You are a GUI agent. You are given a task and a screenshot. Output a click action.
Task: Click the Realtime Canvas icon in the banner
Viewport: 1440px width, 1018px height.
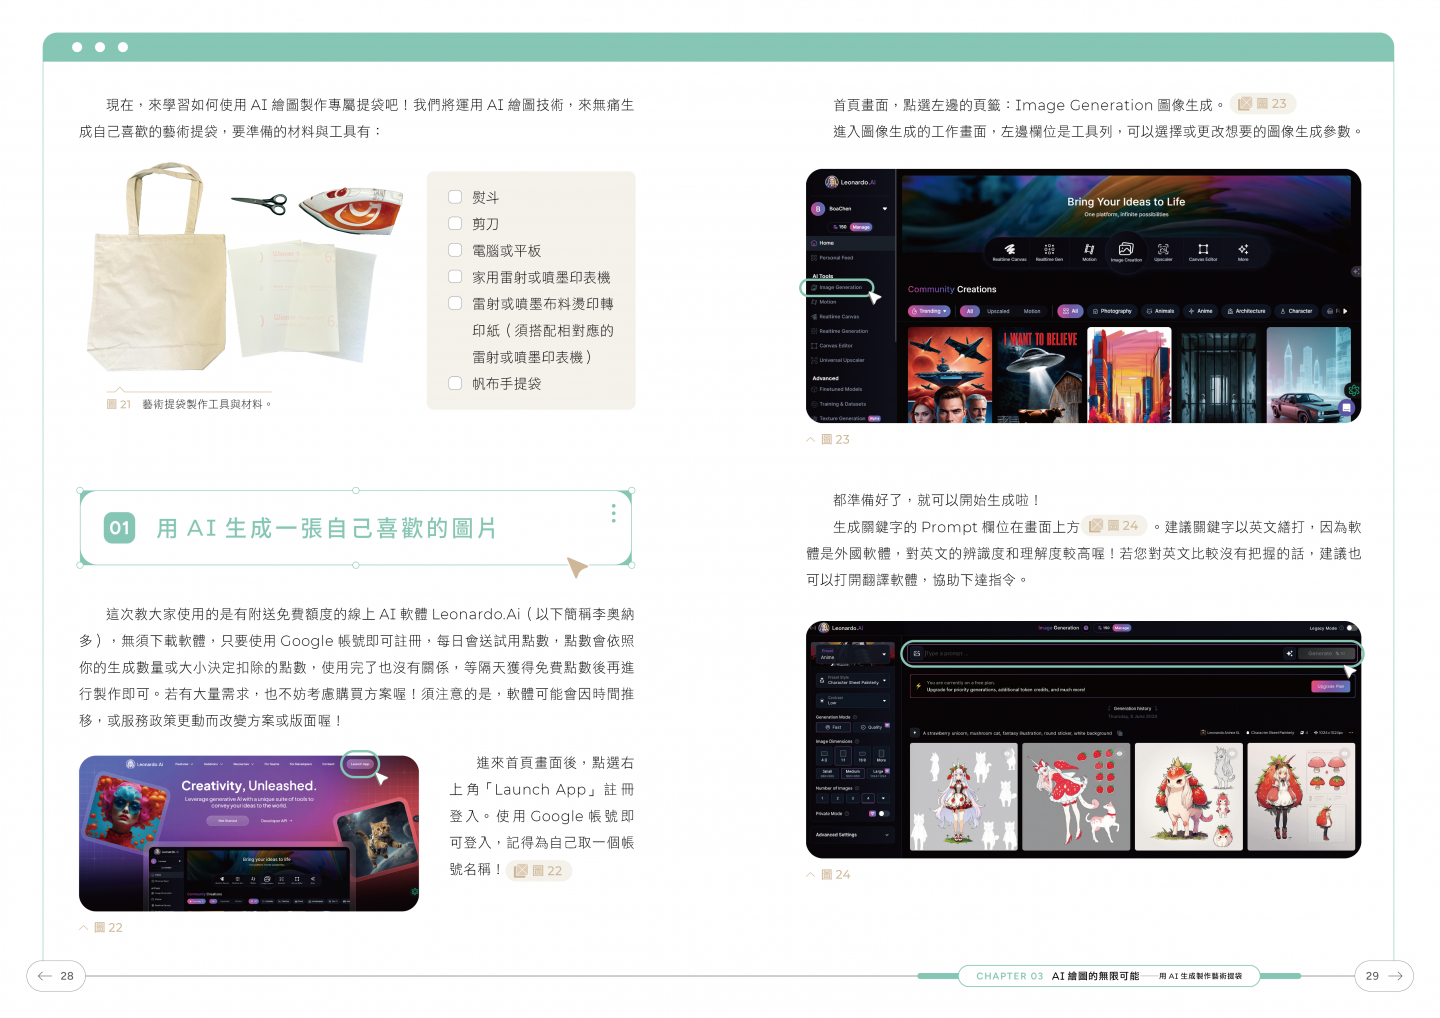pos(1009,250)
